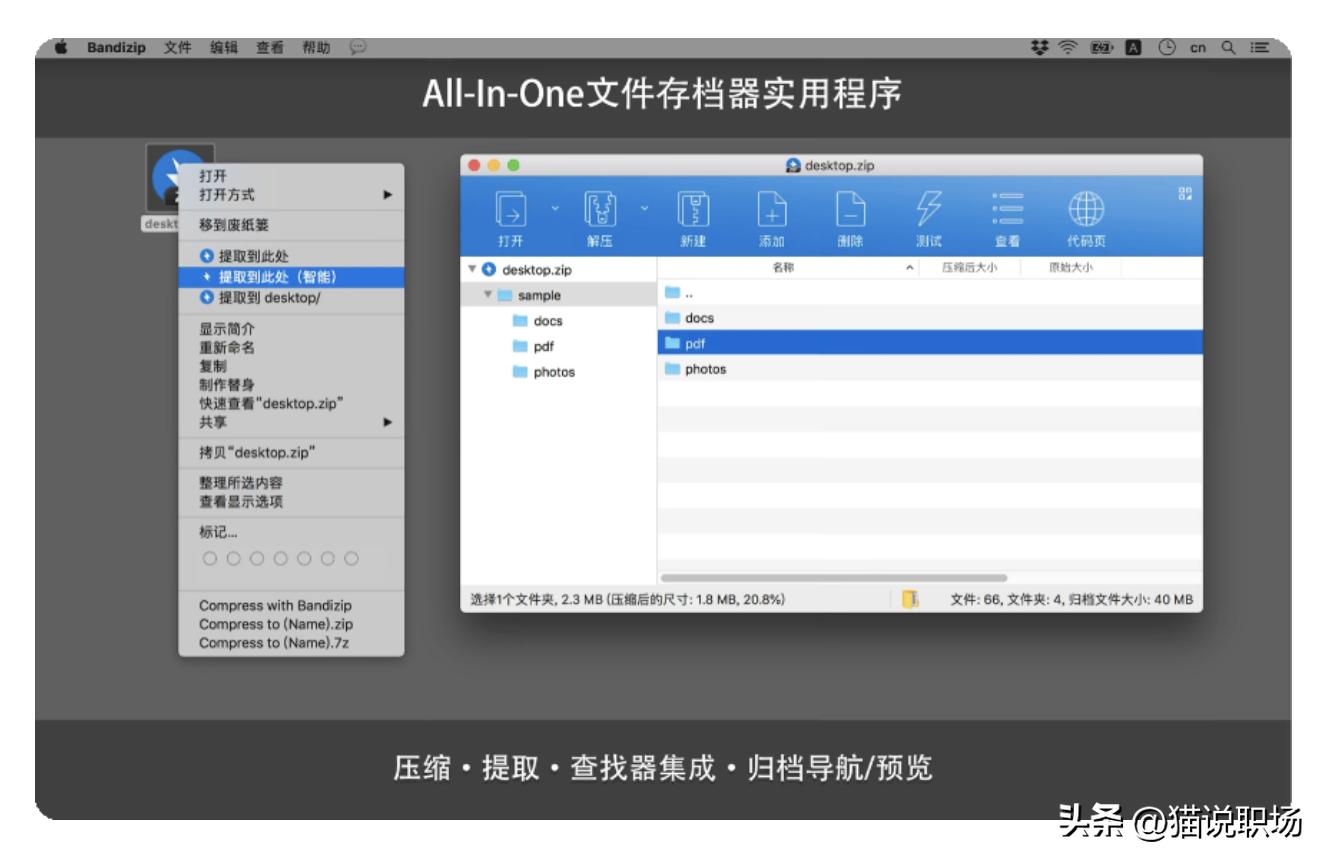Click the archive icon in the status bar

click(x=909, y=599)
